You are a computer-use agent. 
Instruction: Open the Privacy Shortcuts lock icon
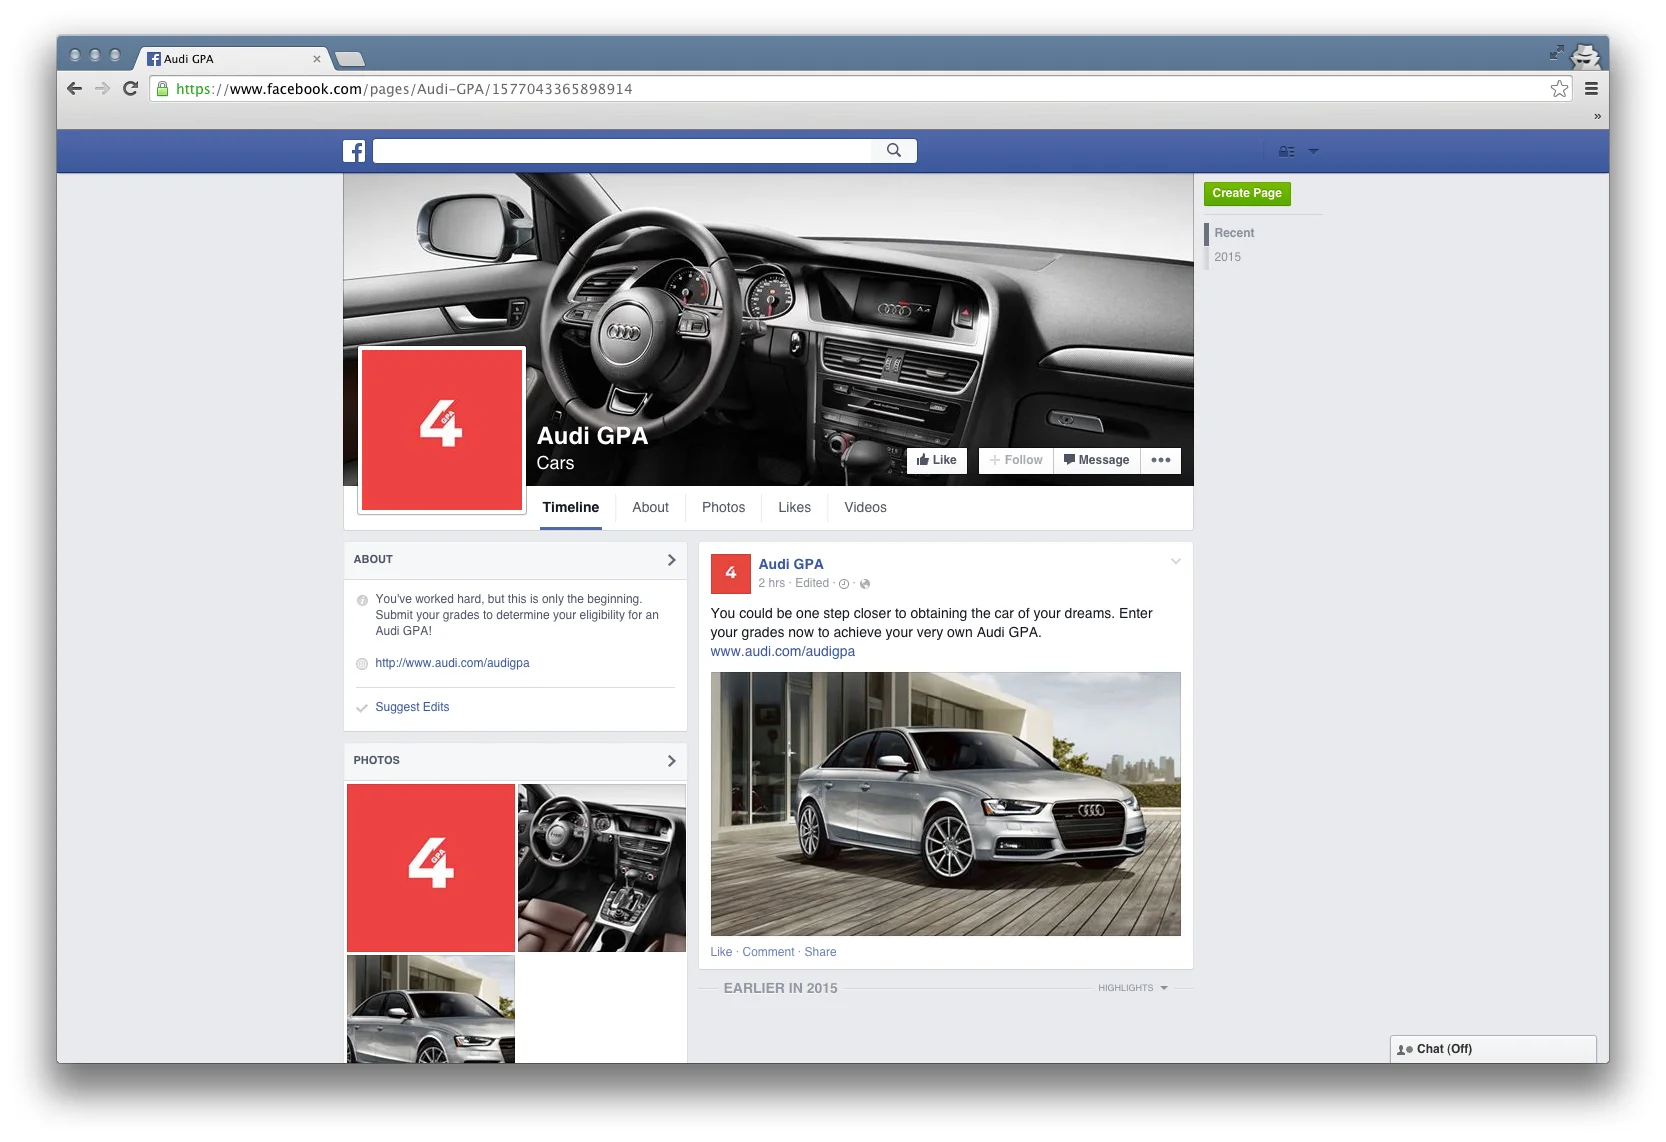1286,151
